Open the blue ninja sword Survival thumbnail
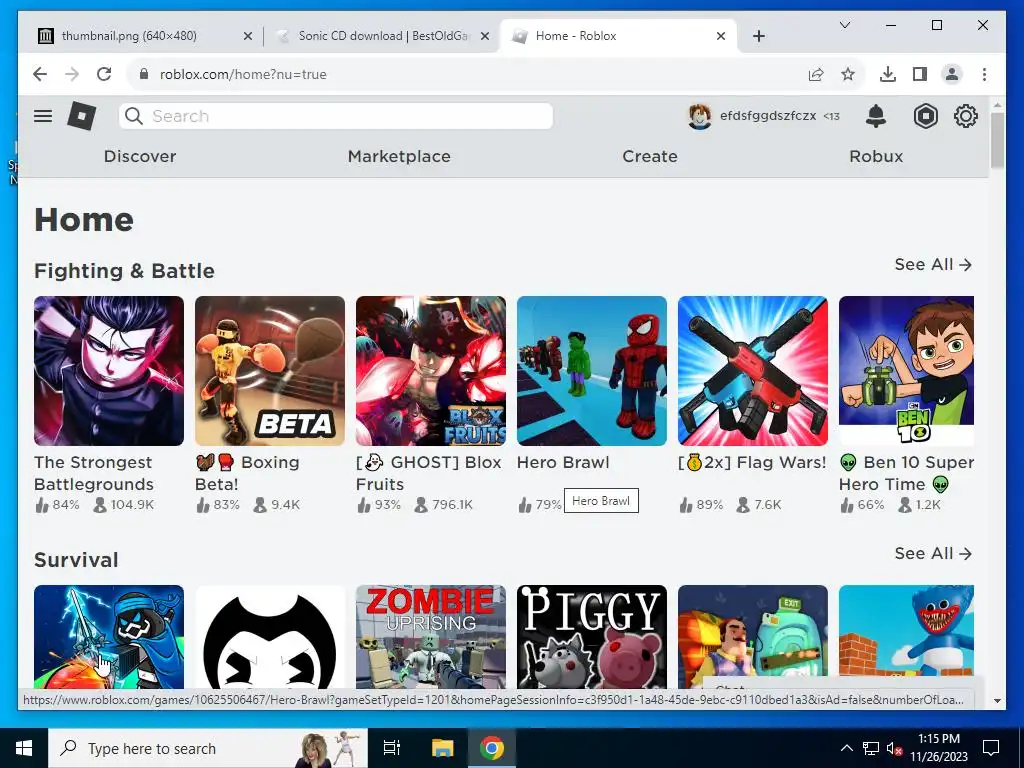This screenshot has width=1024, height=768. pos(109,637)
